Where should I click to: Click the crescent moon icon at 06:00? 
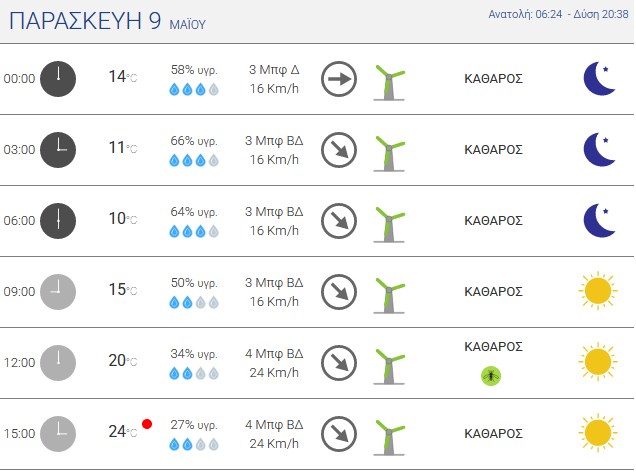click(x=599, y=221)
